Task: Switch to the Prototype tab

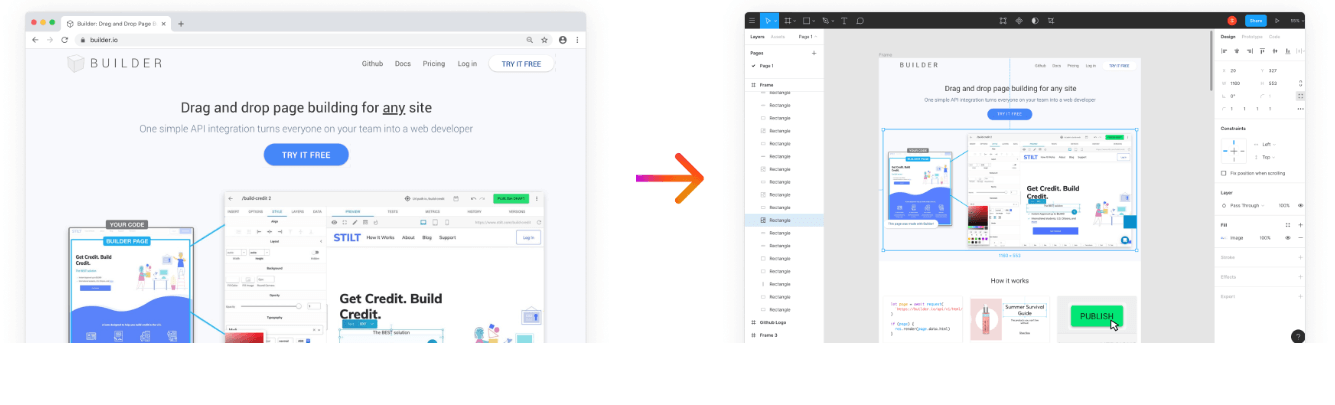Action: pyautogui.click(x=1252, y=36)
